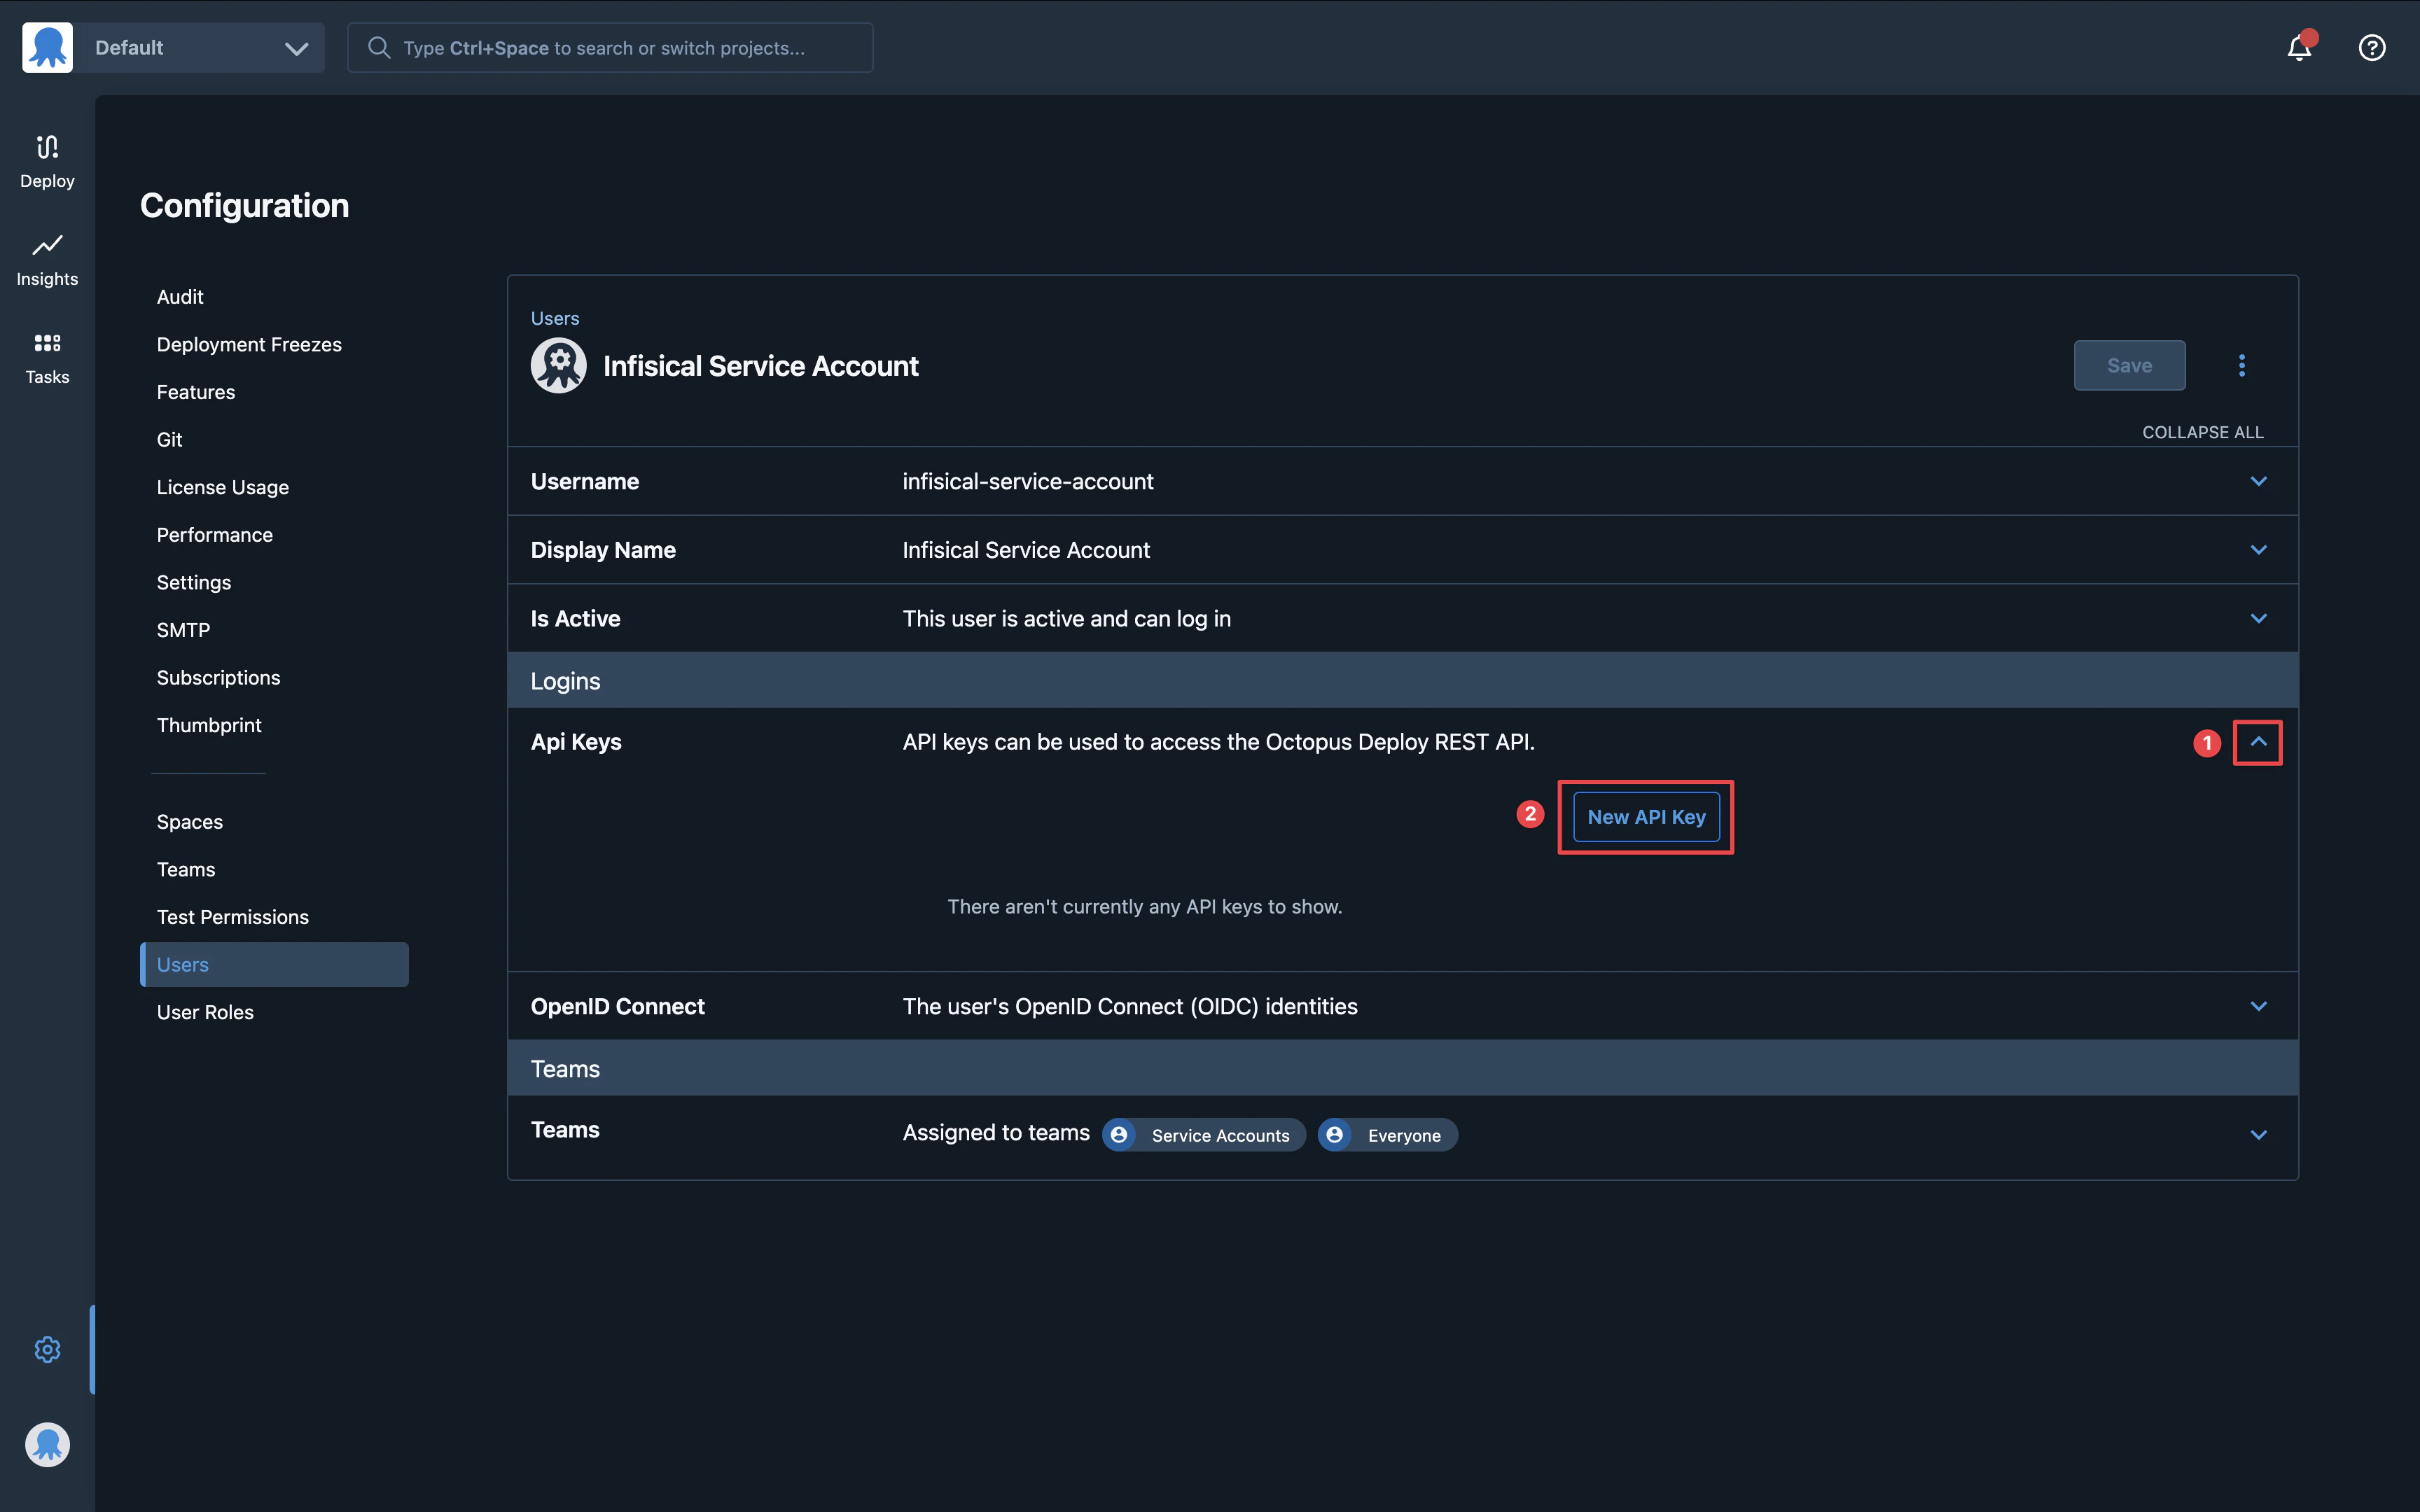The height and width of the screenshot is (1512, 2420).
Task: Open Spaces configuration page
Action: point(190,822)
